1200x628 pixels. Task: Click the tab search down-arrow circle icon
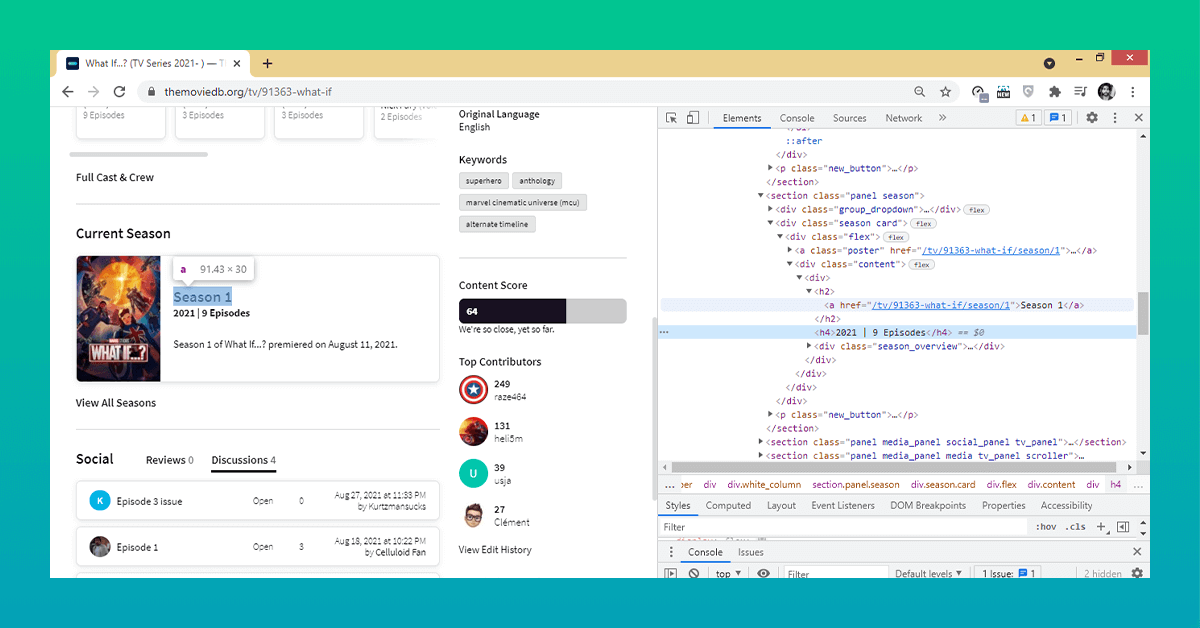[1050, 63]
